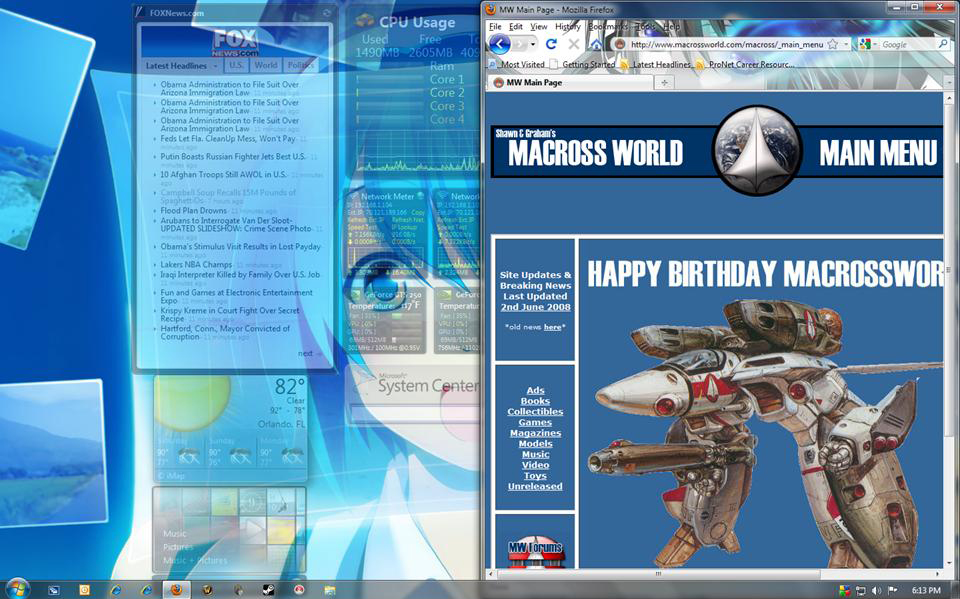Viewport: 960px width, 599px height.
Task: Open the Games link on Macross World
Action: tap(535, 423)
